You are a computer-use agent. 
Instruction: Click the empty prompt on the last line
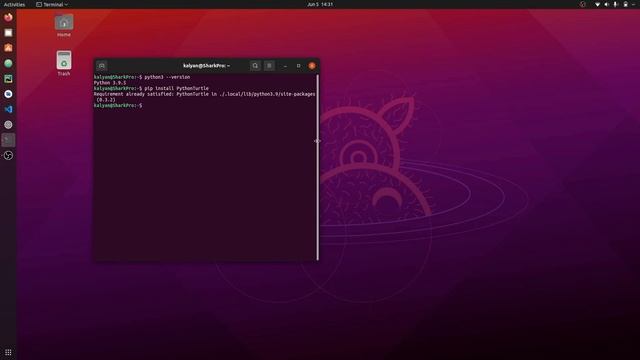[118, 106]
